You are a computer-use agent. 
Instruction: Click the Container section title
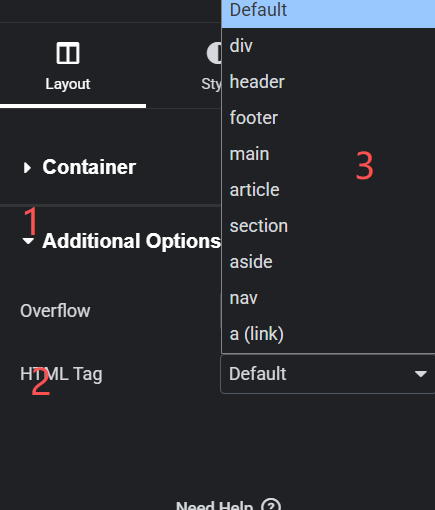(x=89, y=167)
